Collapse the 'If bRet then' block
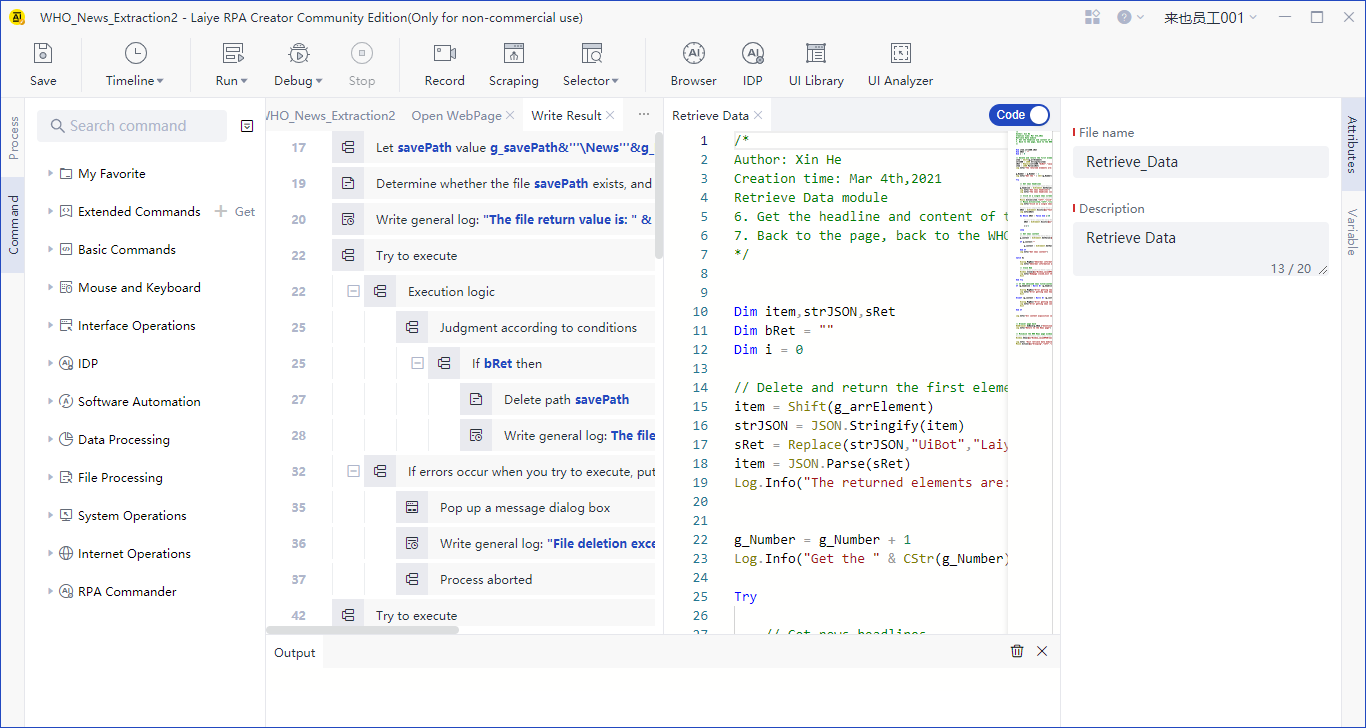This screenshot has height=728, width=1366. tap(417, 363)
